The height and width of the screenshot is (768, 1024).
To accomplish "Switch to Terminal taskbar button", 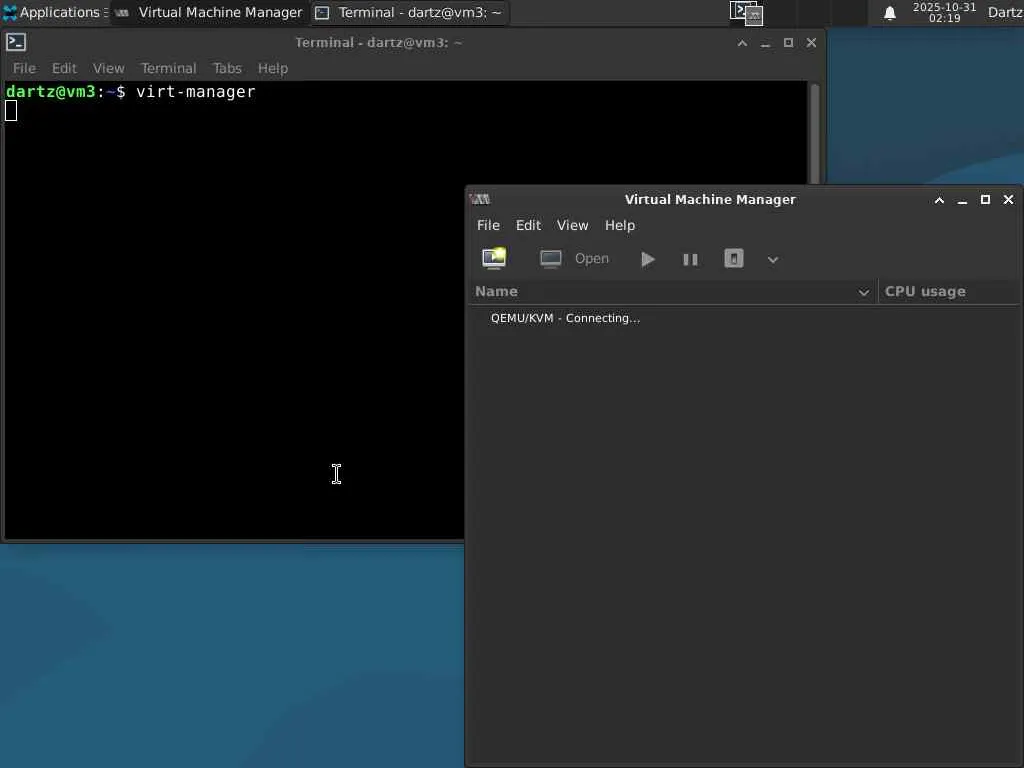I will 409,12.
